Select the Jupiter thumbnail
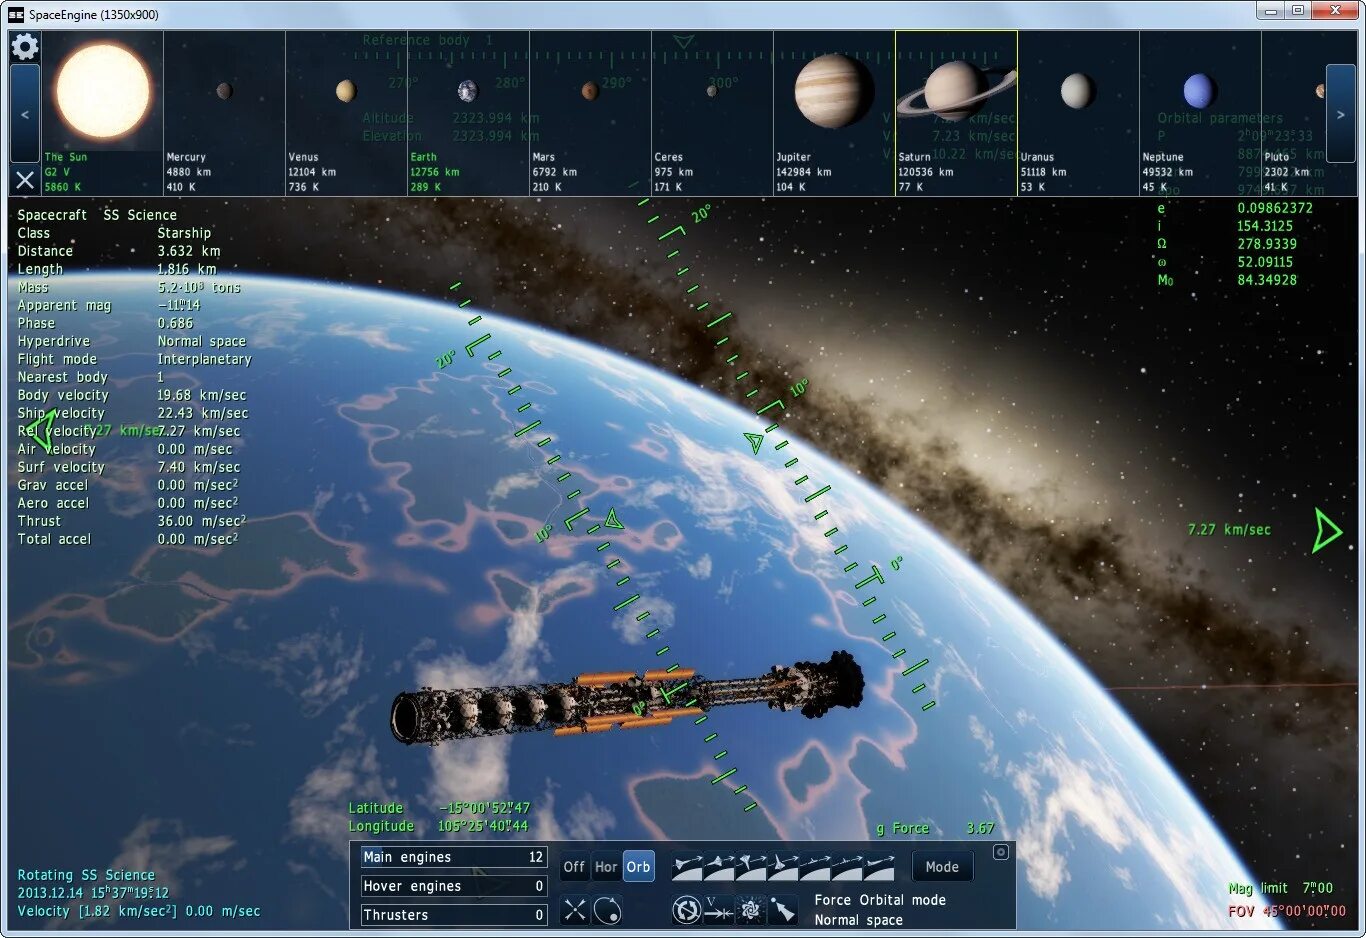Screen dimensions: 1366x938 (835, 113)
